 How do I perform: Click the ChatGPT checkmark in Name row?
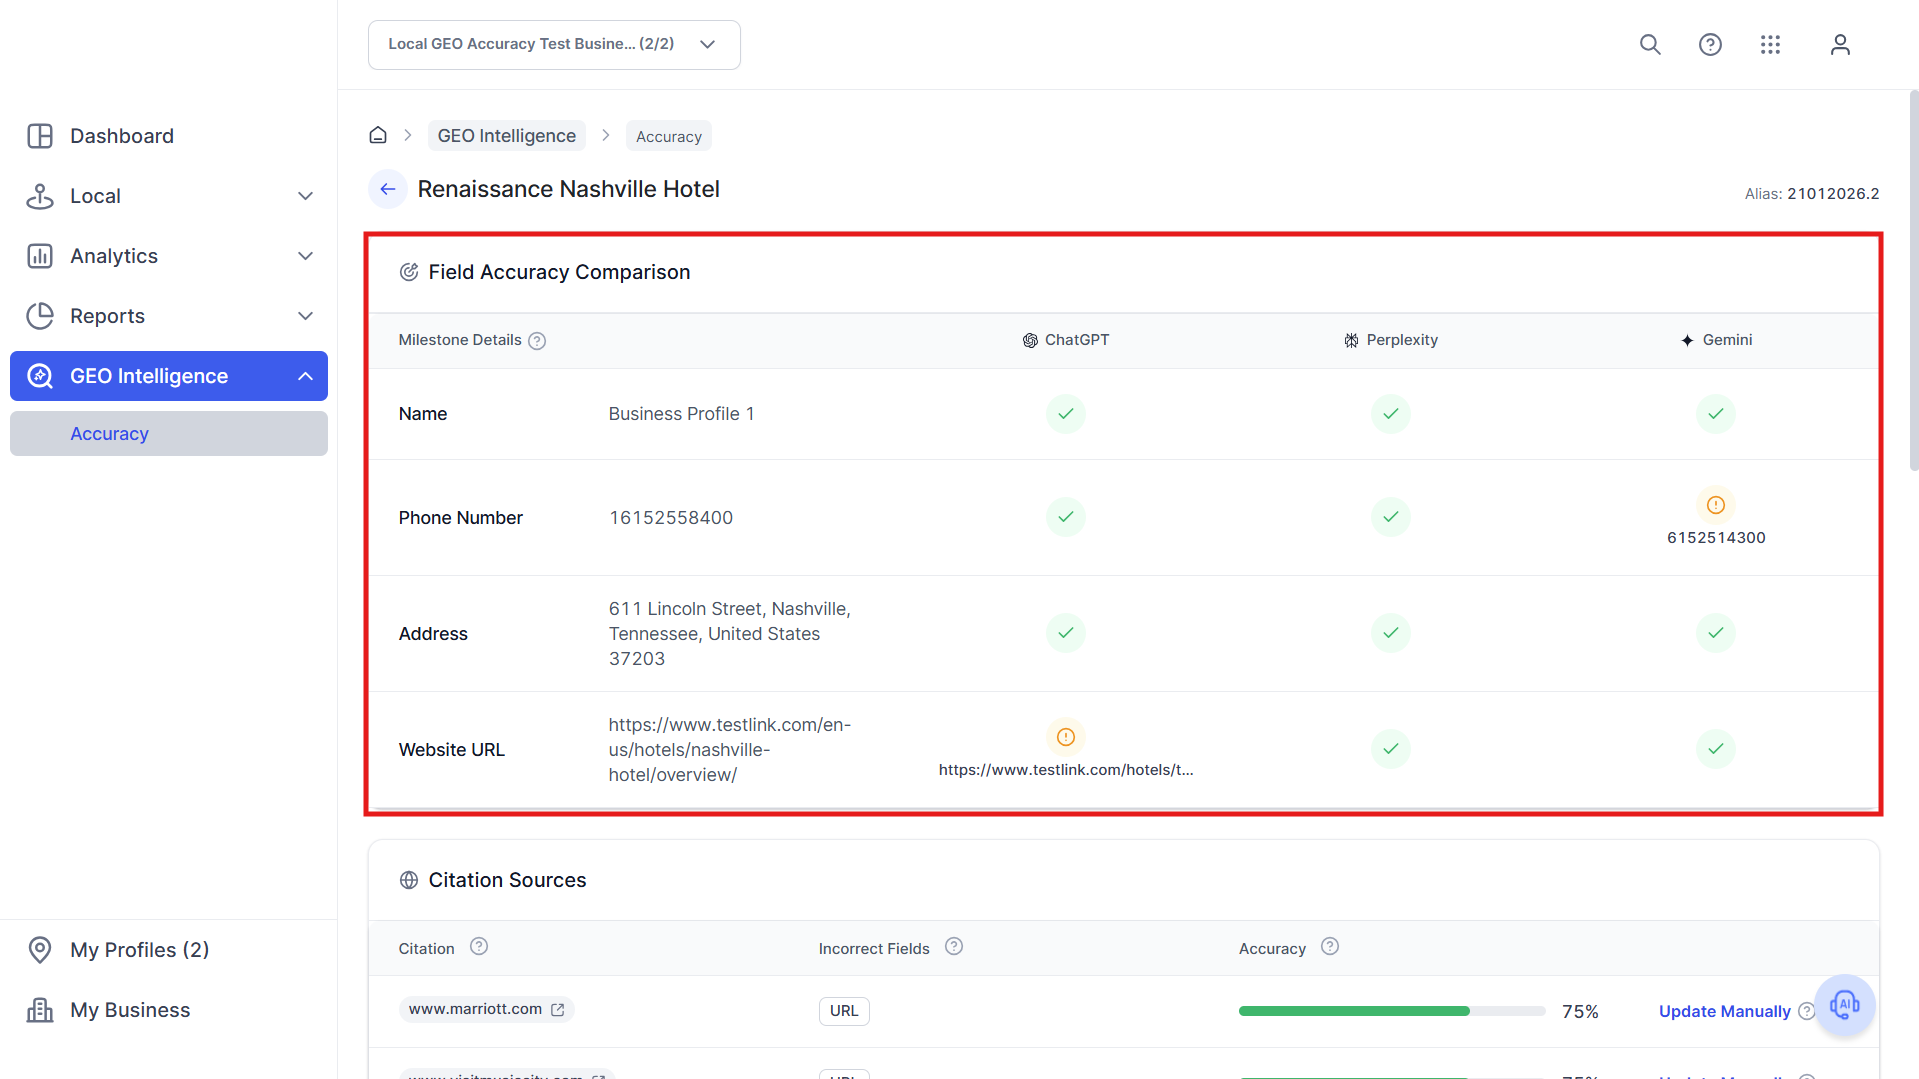[x=1066, y=414]
